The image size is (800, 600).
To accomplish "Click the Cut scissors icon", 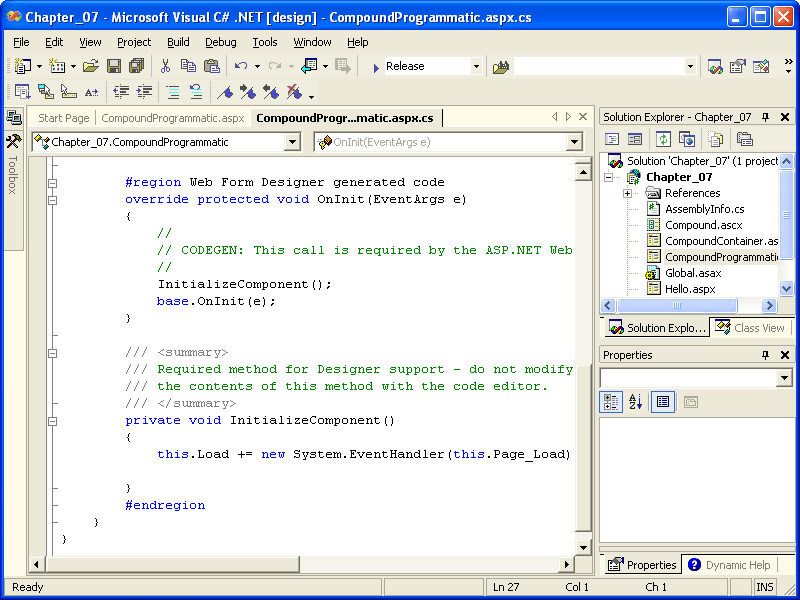I will pyautogui.click(x=165, y=66).
